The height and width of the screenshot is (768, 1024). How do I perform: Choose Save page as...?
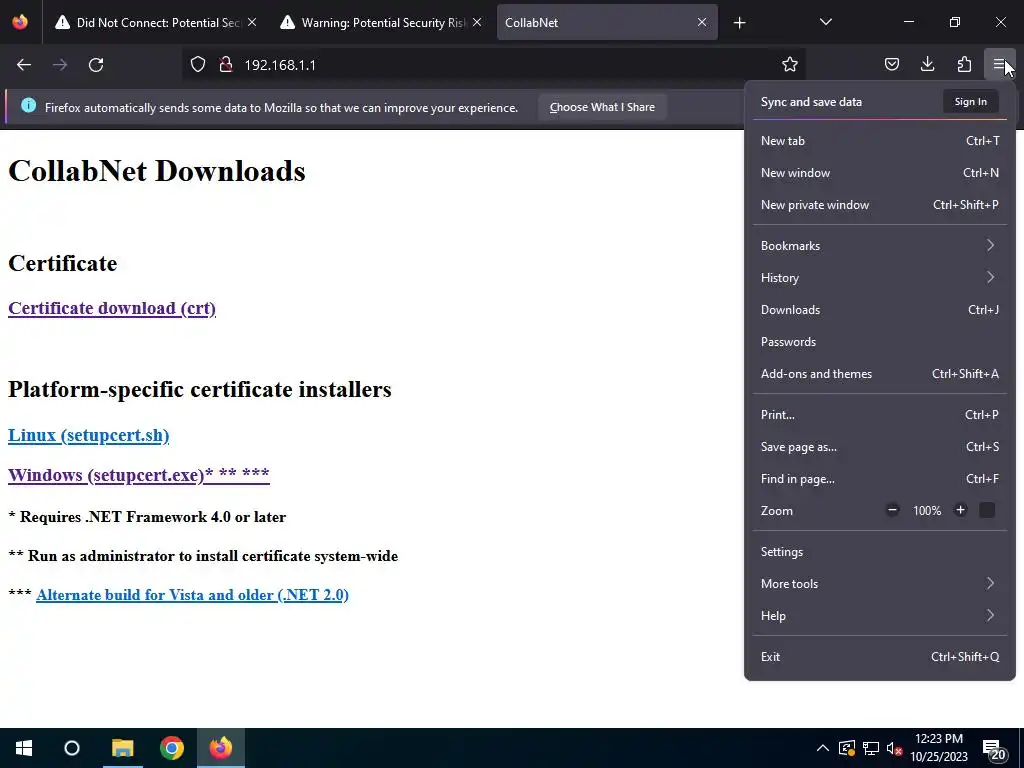tap(880, 447)
